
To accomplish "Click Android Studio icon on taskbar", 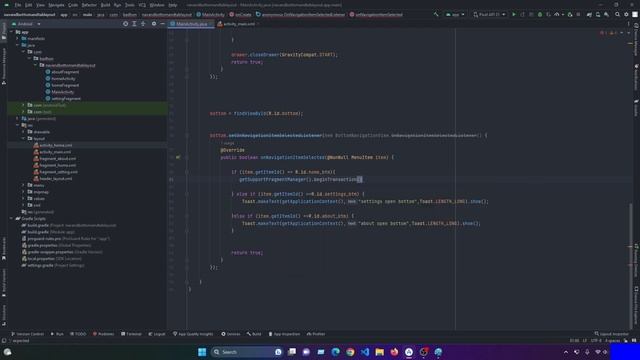I will tap(409, 352).
